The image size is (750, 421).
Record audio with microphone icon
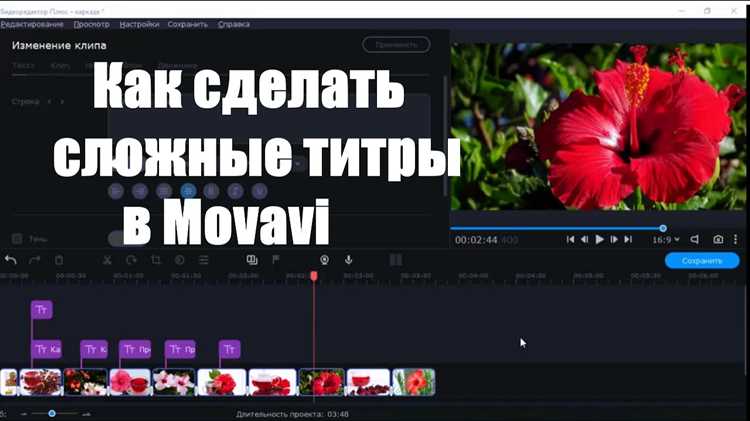click(x=349, y=260)
